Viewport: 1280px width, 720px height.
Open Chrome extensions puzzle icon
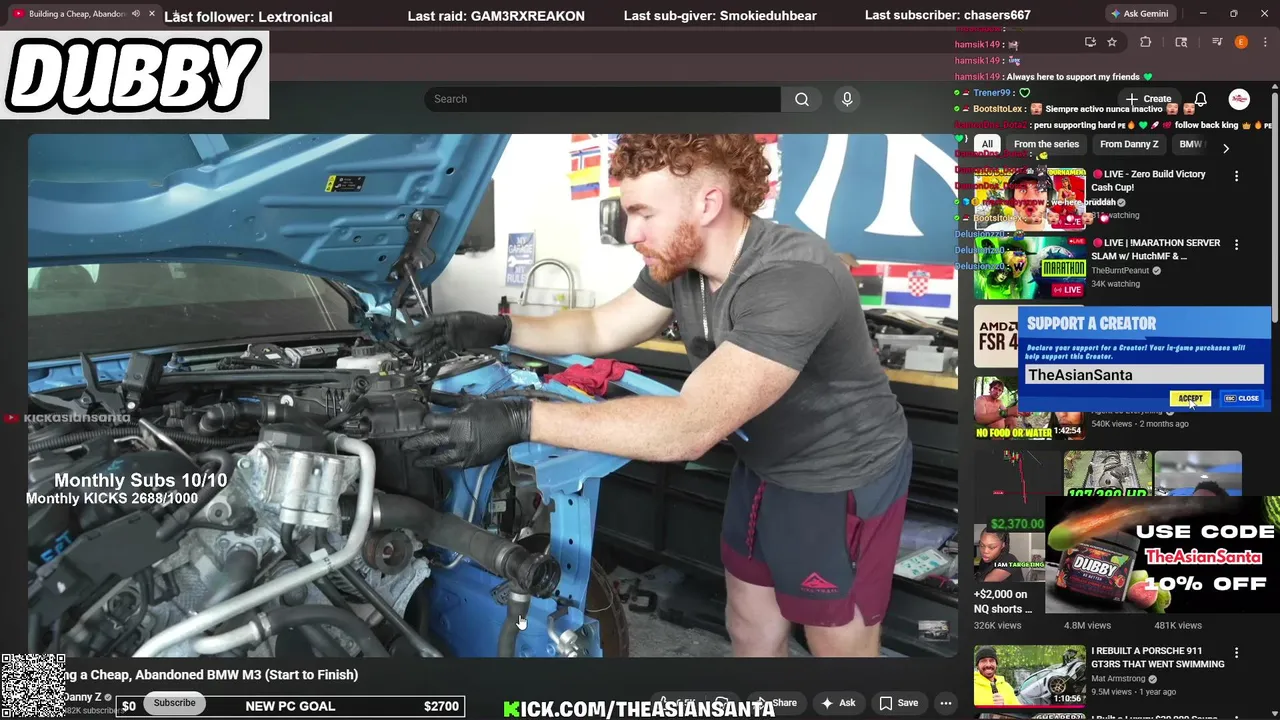point(1146,42)
